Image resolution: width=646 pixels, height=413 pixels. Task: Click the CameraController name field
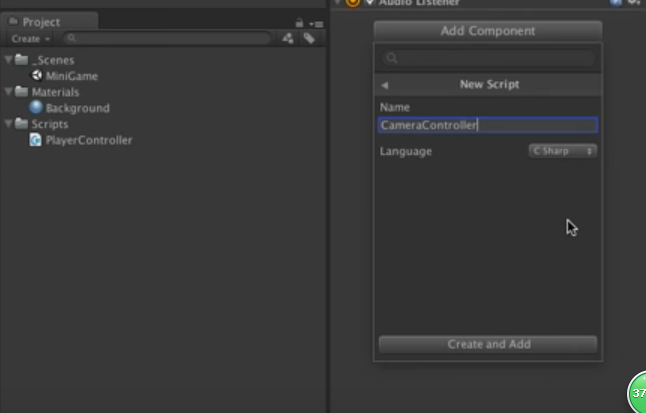[x=487, y=125]
